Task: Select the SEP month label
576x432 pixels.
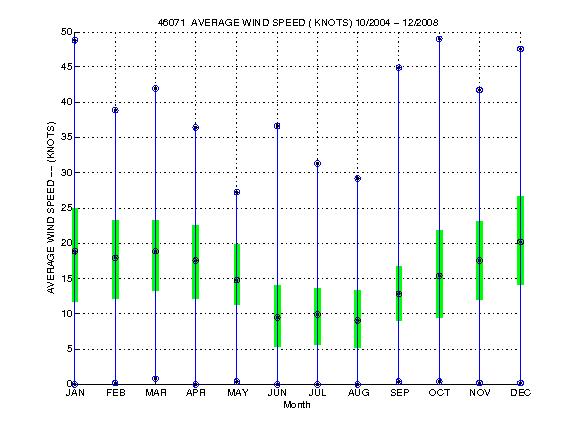Action: coord(400,393)
